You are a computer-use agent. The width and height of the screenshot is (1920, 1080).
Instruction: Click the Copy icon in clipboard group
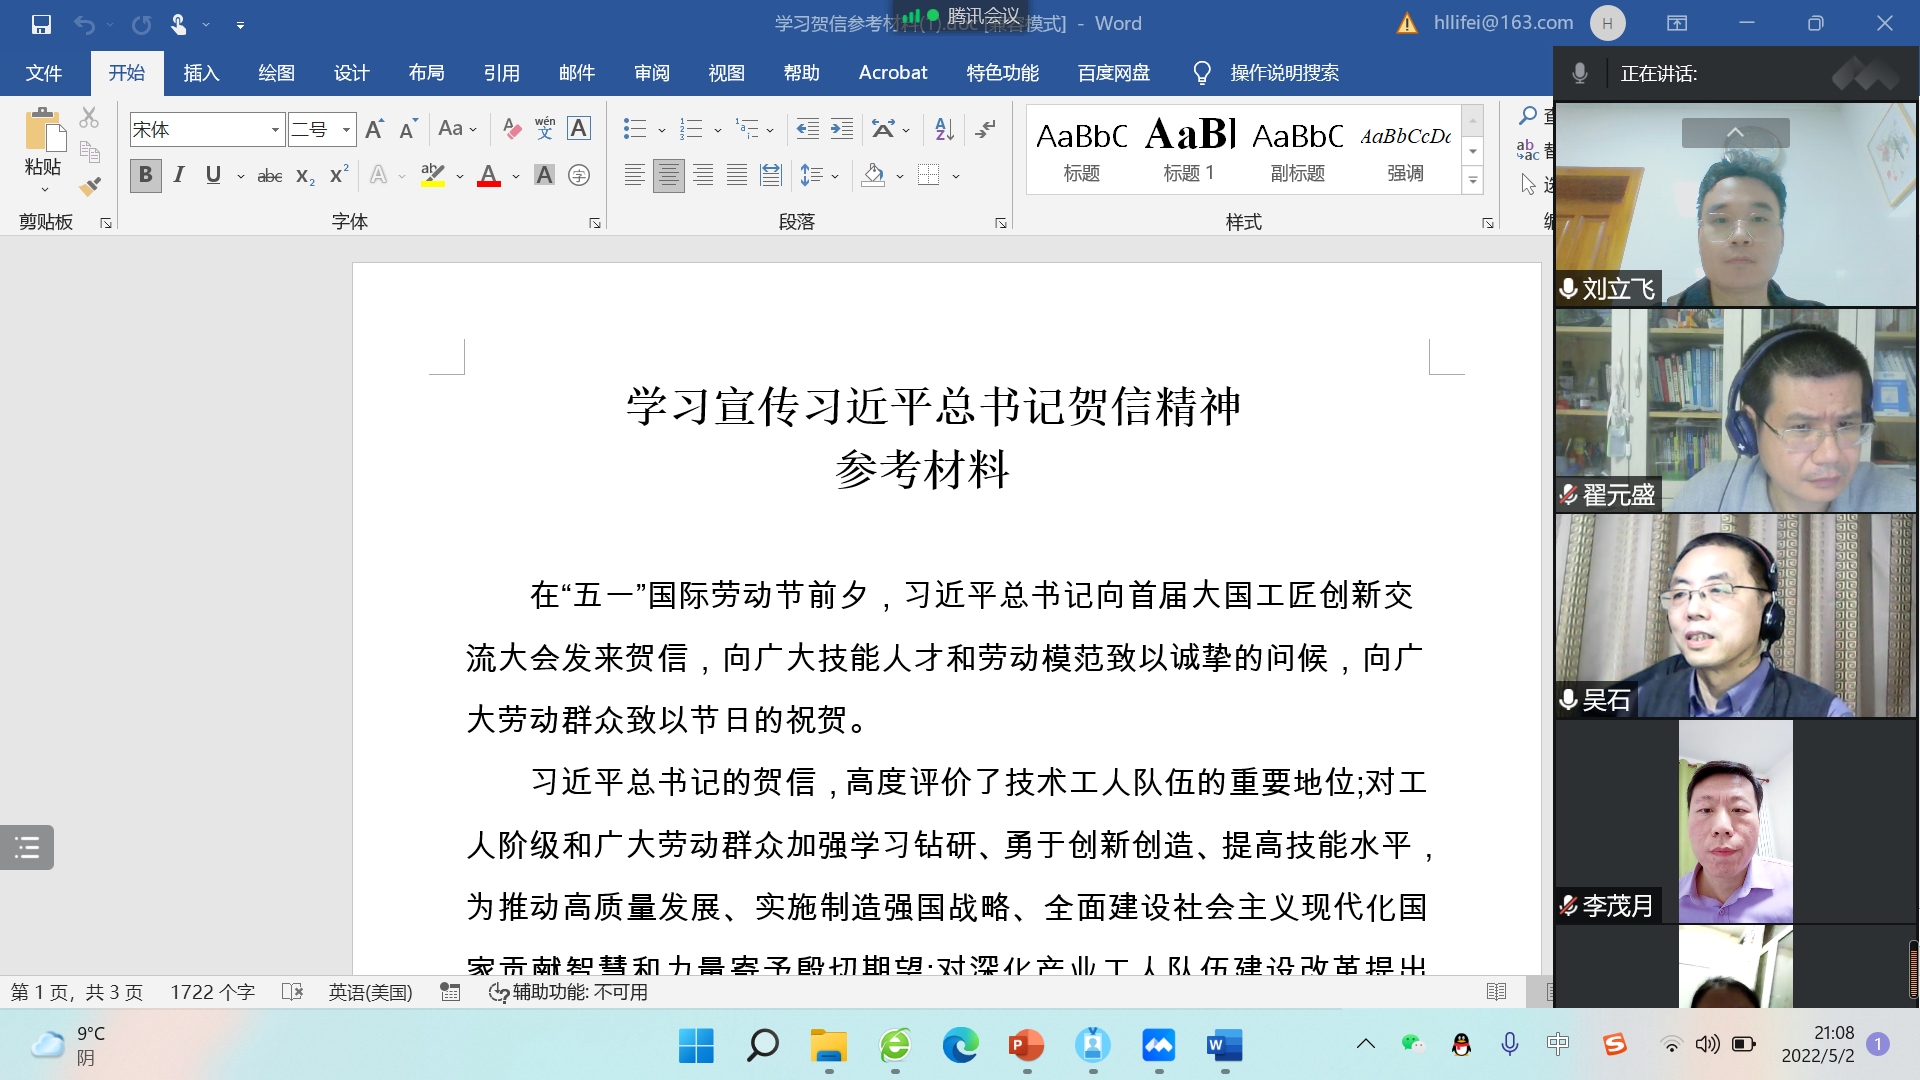[x=90, y=152]
